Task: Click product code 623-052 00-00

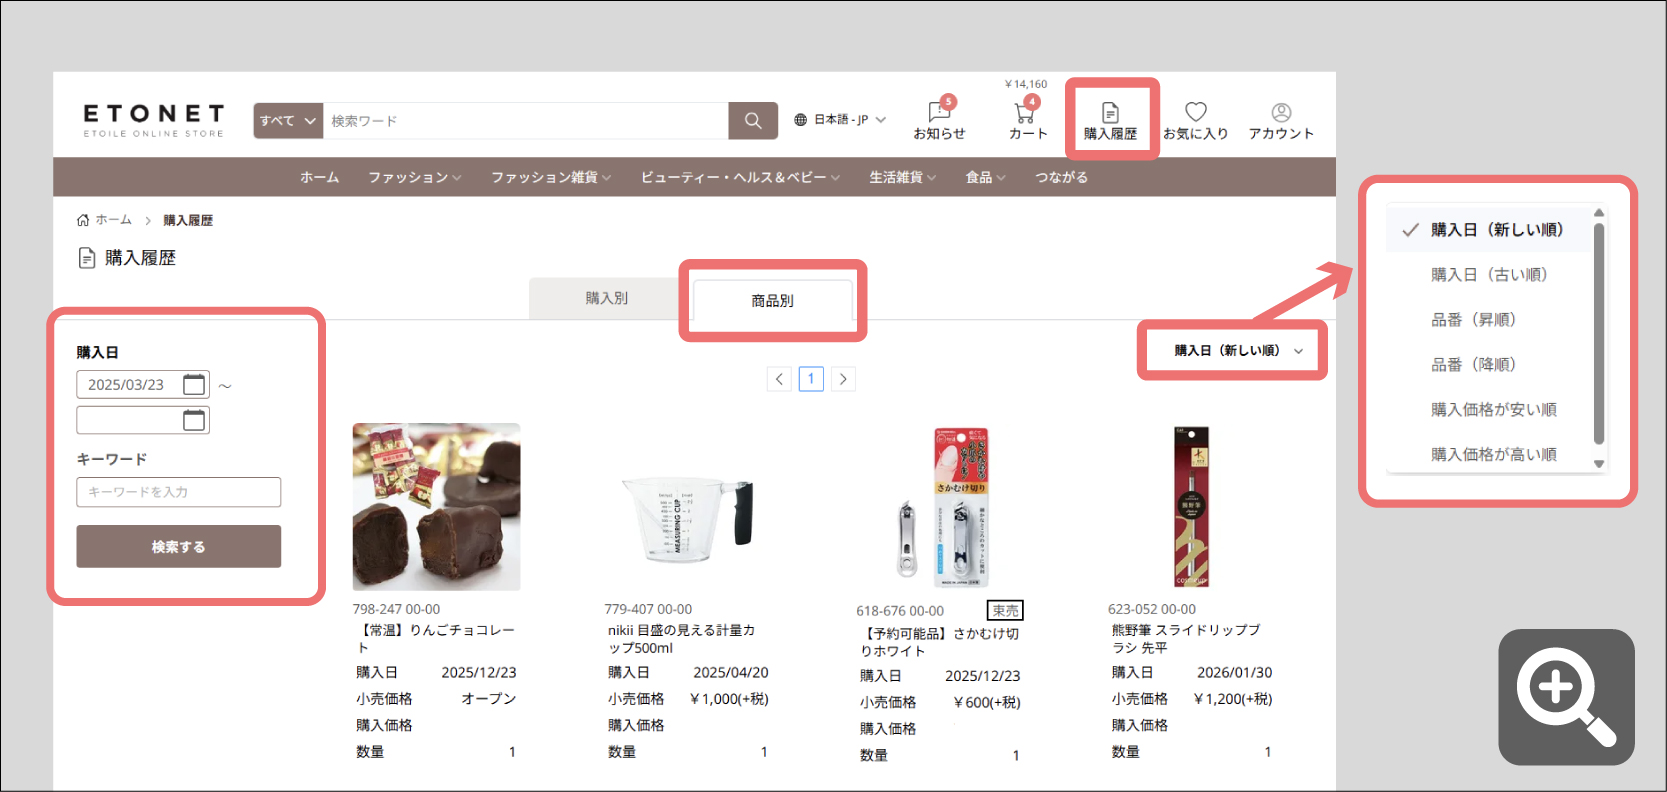Action: point(1152,609)
